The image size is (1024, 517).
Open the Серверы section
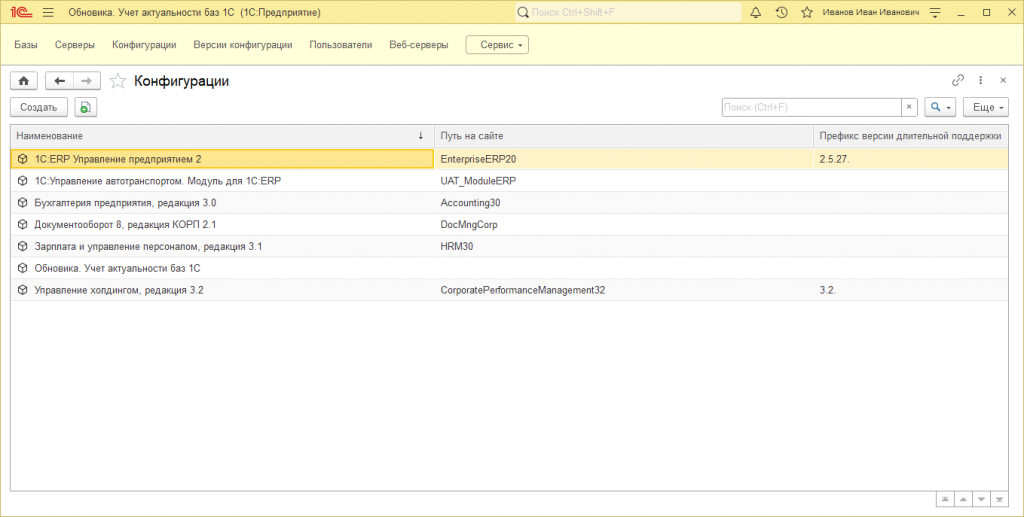click(75, 45)
